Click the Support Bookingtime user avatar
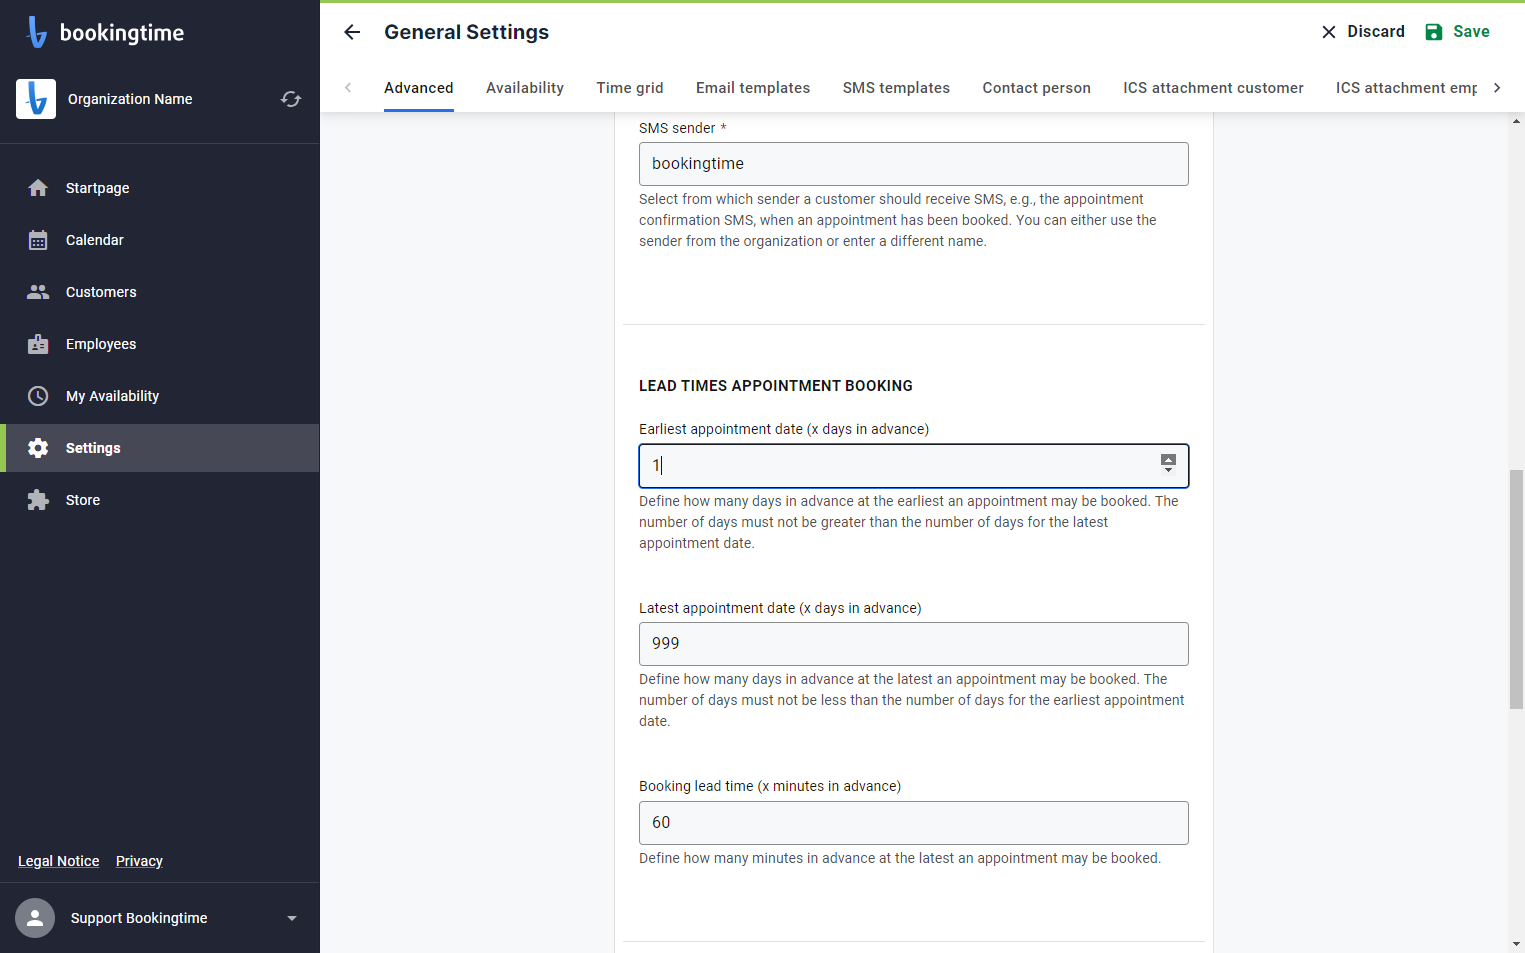This screenshot has width=1525, height=953. (35, 918)
